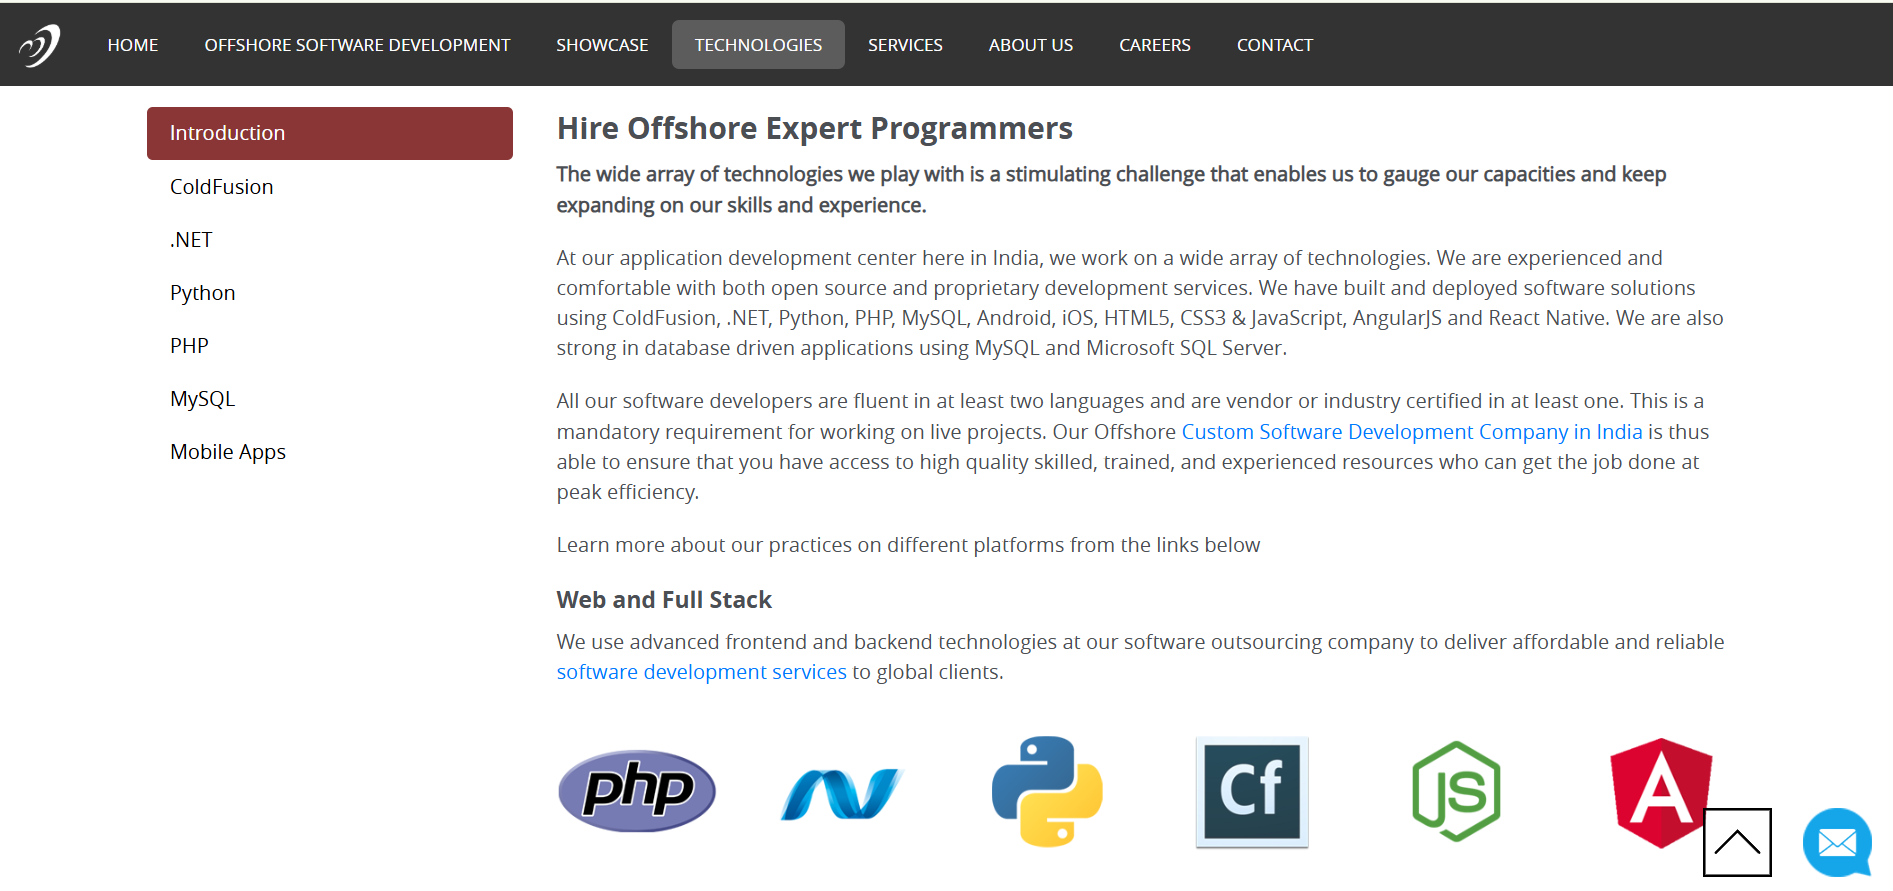Navigate to Contact in top menu
Viewport: 1893px width, 891px height.
click(x=1274, y=45)
